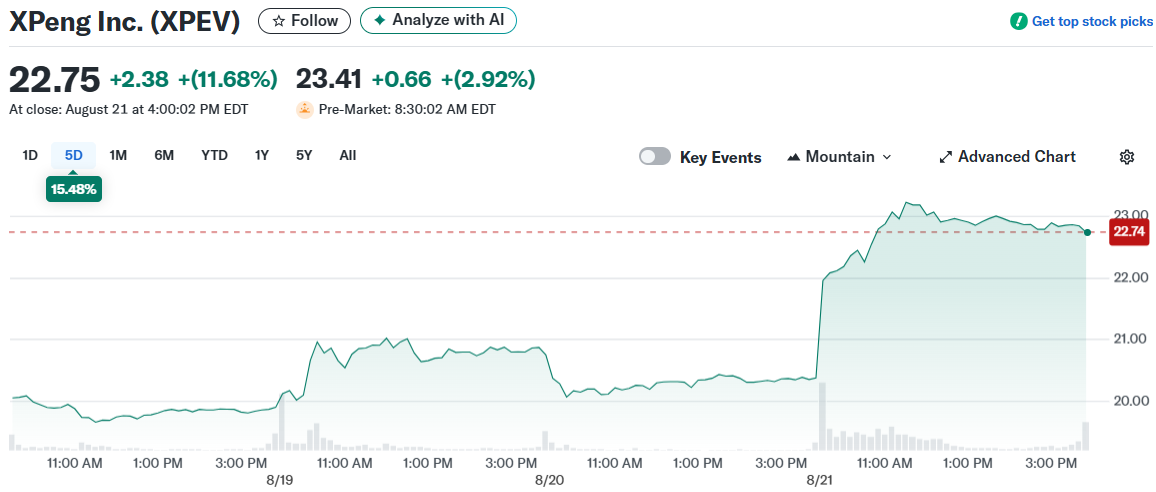Click the 22.75 closing price
1156x492 pixels.
point(54,79)
